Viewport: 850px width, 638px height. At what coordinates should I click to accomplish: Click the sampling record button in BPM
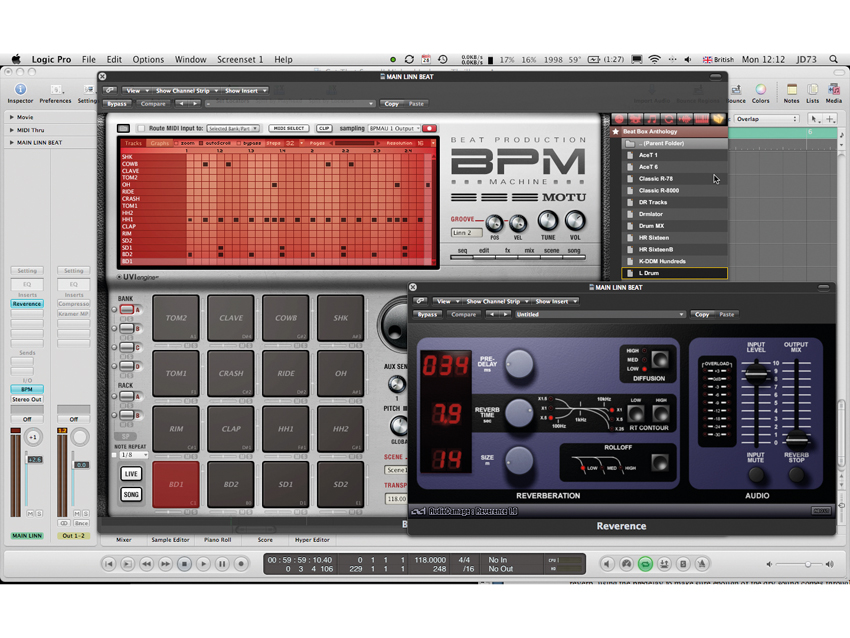tap(429, 128)
